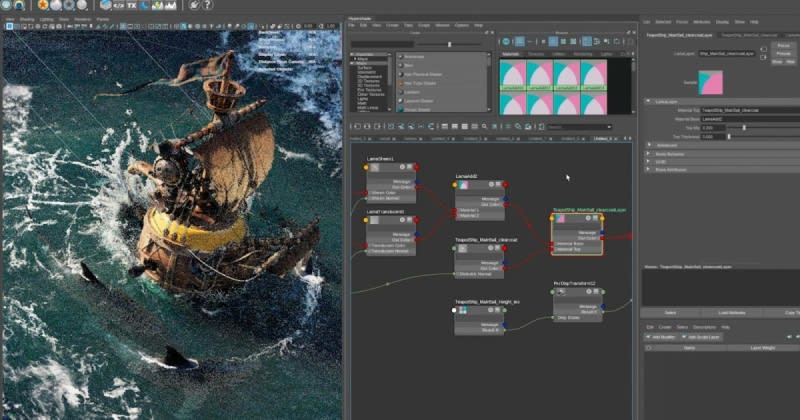800x420 pixels.
Task: Open the question-mark help shelf icon
Action: 207,5
